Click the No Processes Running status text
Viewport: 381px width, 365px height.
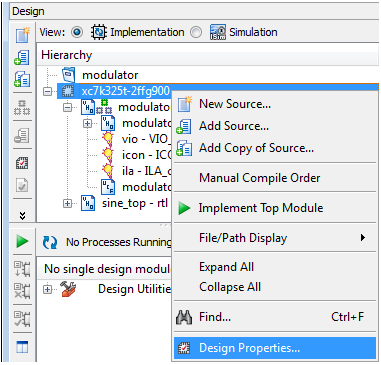point(118,242)
